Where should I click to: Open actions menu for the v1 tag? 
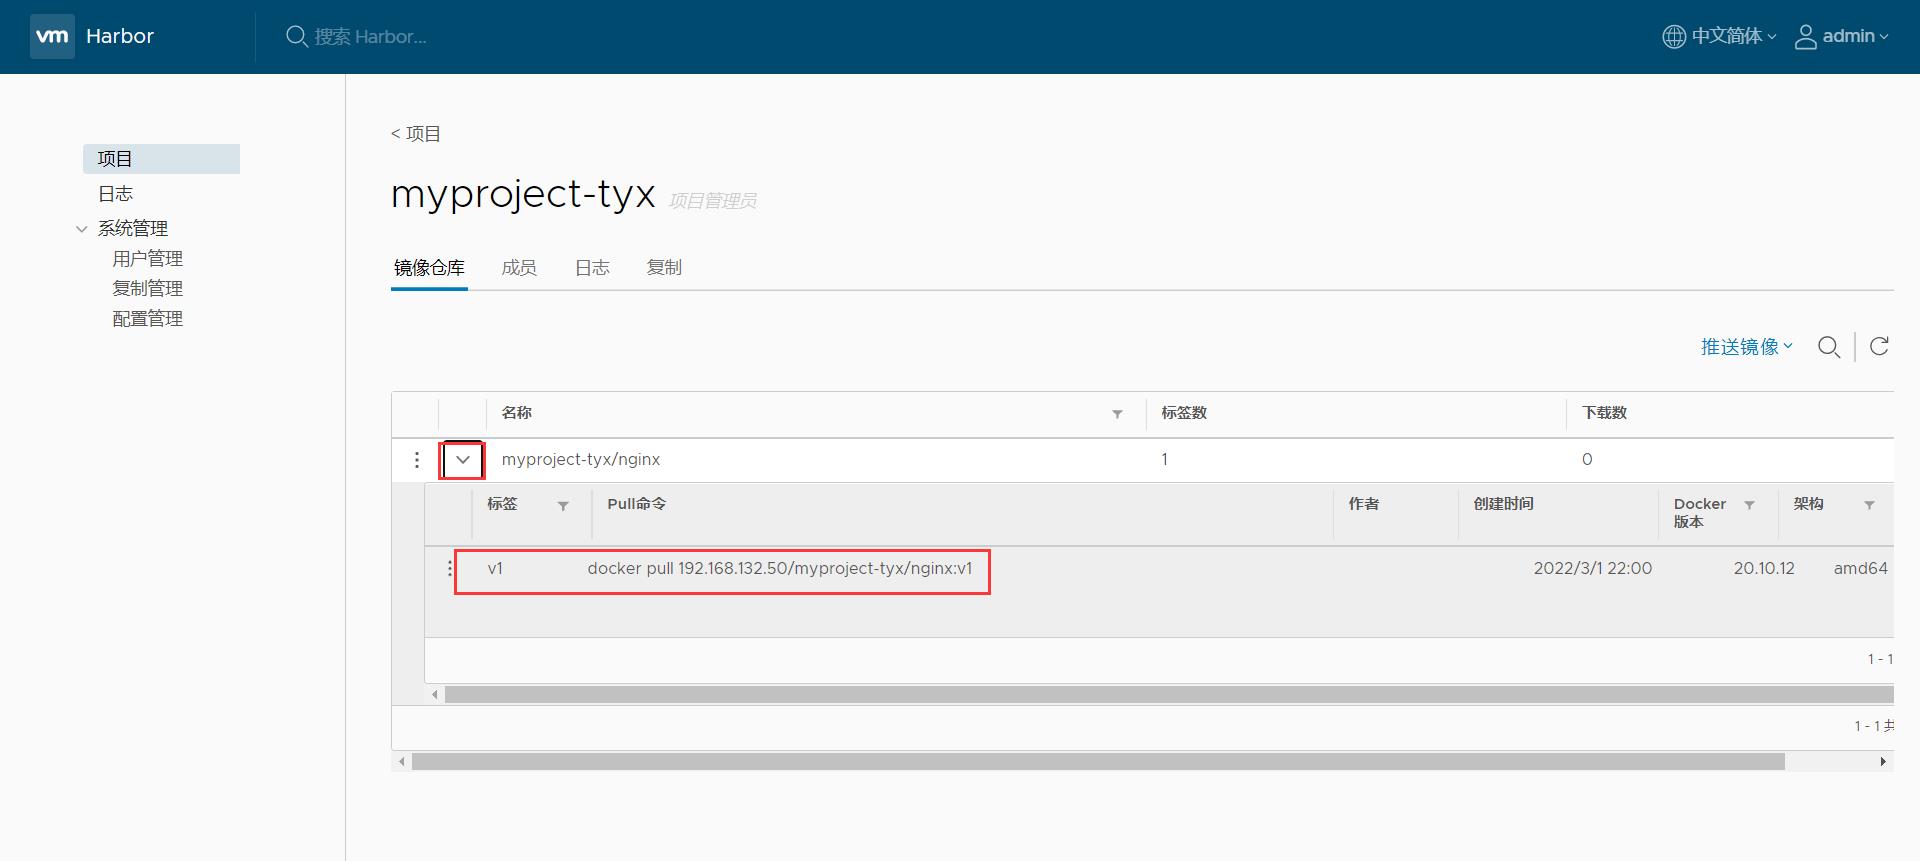pyautogui.click(x=449, y=568)
